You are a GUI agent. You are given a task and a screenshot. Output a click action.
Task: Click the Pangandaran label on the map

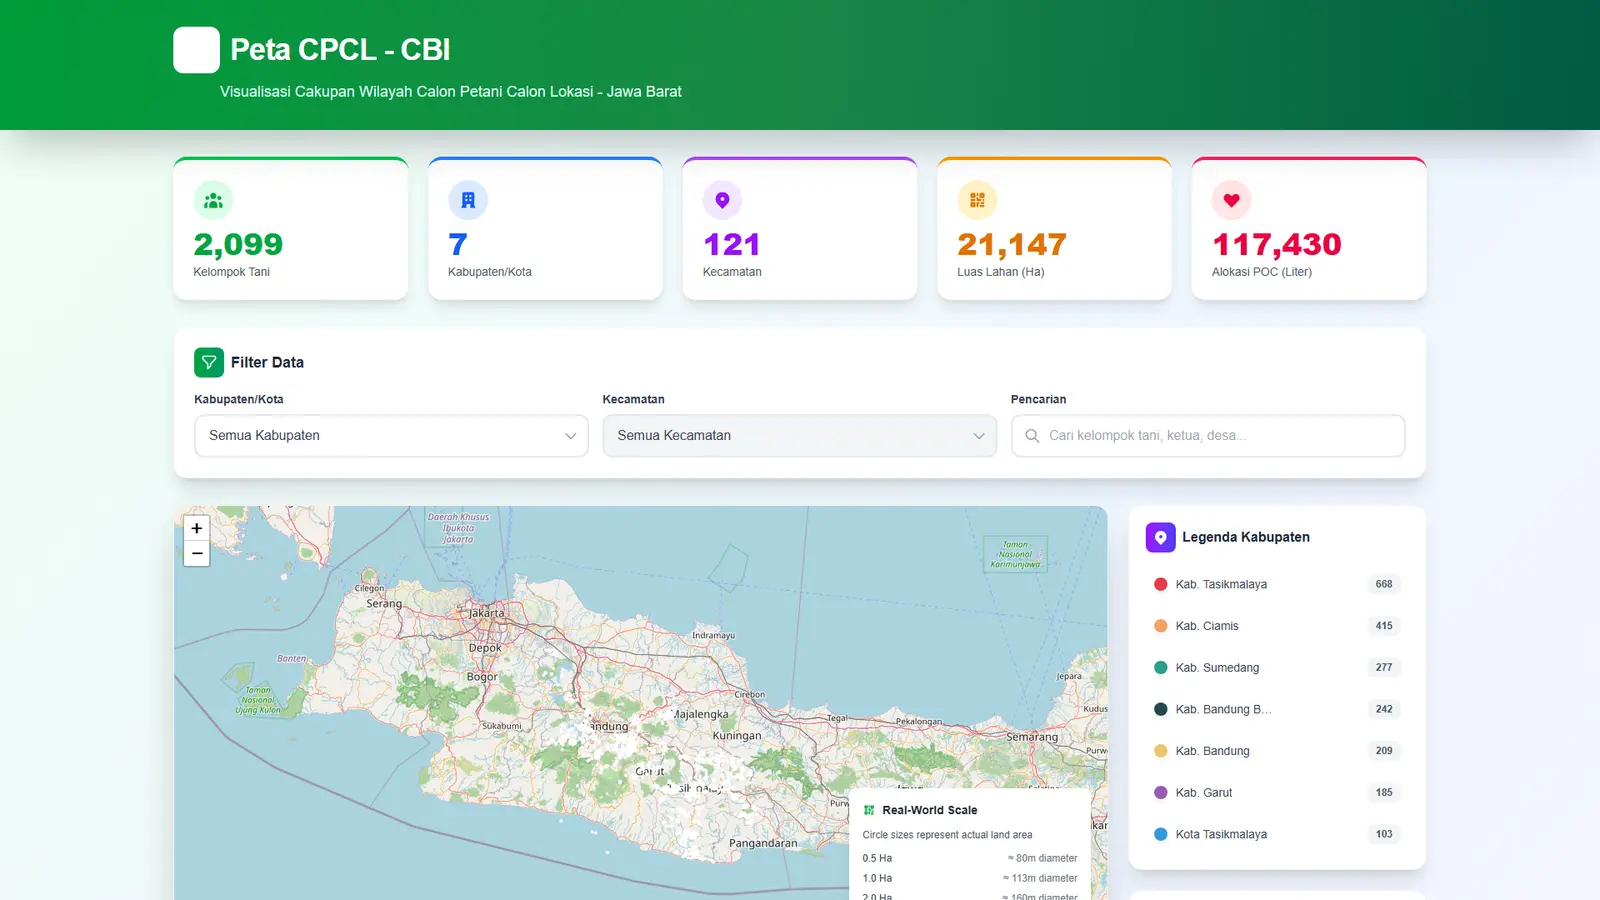point(763,843)
